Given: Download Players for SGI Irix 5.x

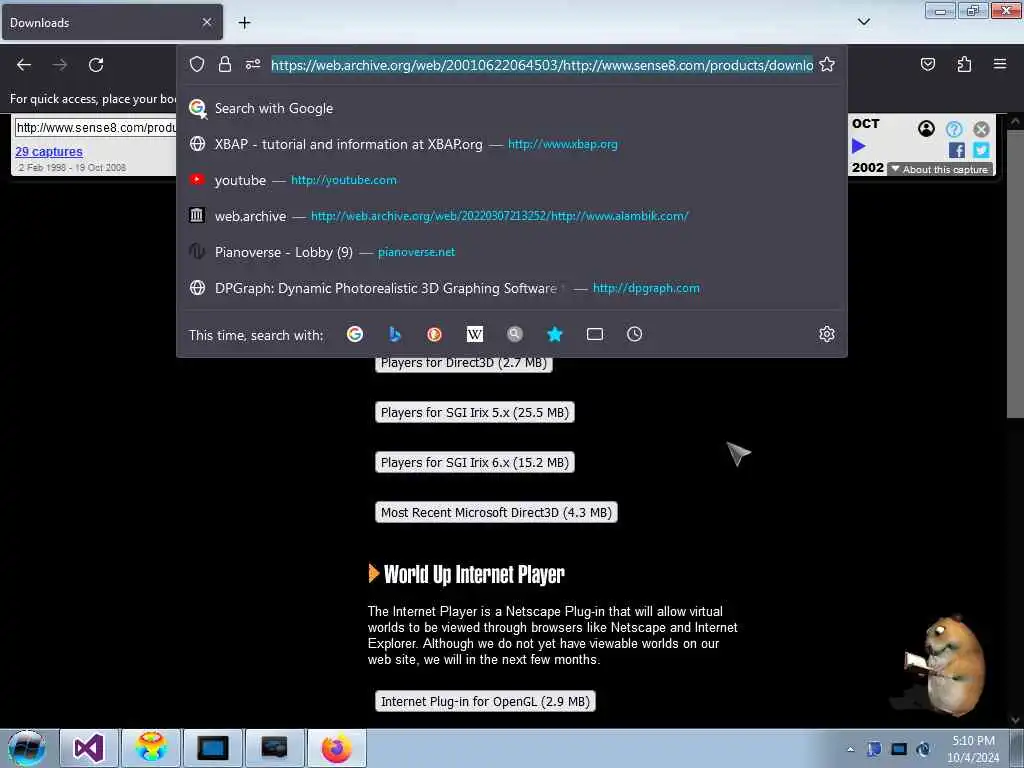Looking at the screenshot, I should coord(475,412).
